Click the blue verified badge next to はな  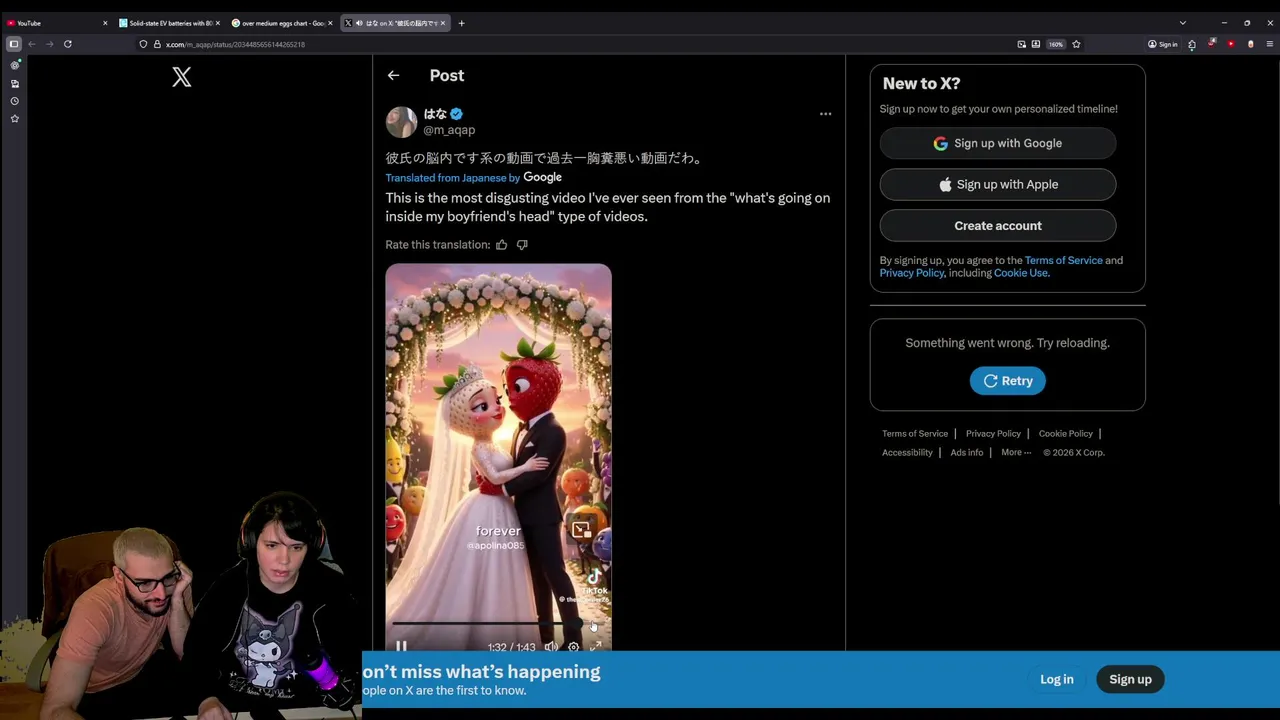coord(456,114)
